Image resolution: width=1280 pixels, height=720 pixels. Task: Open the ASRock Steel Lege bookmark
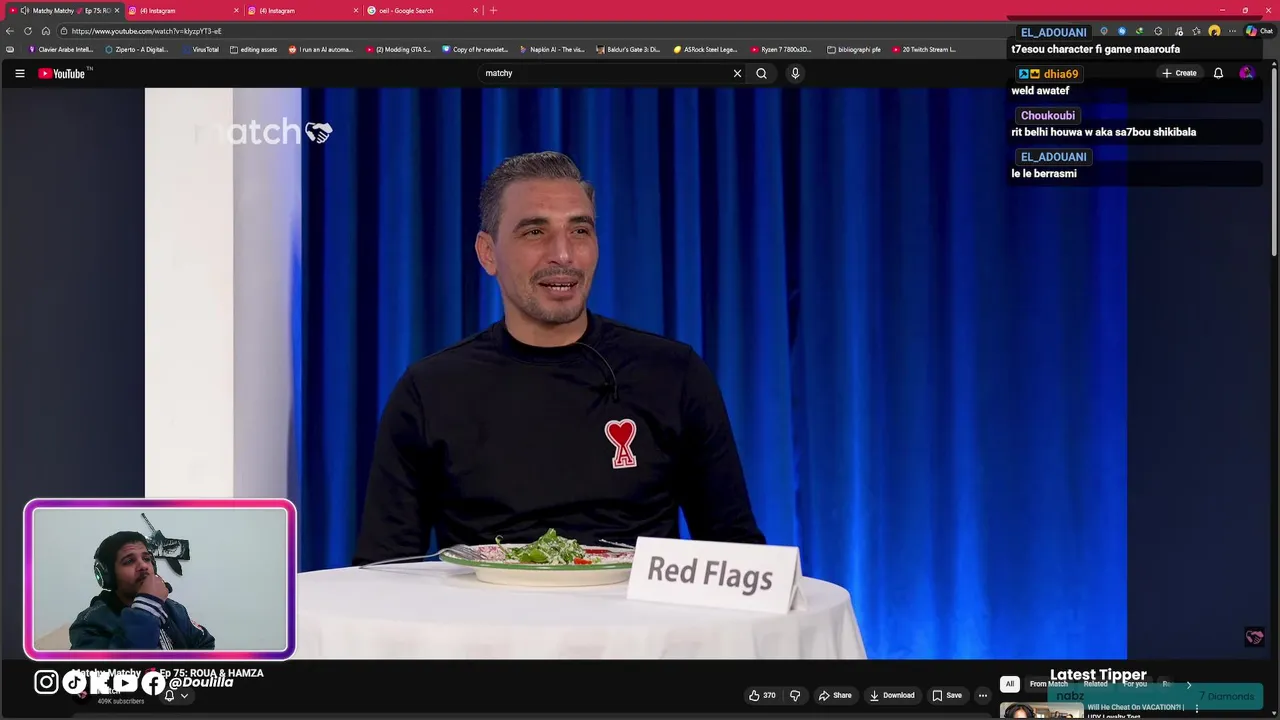(705, 49)
